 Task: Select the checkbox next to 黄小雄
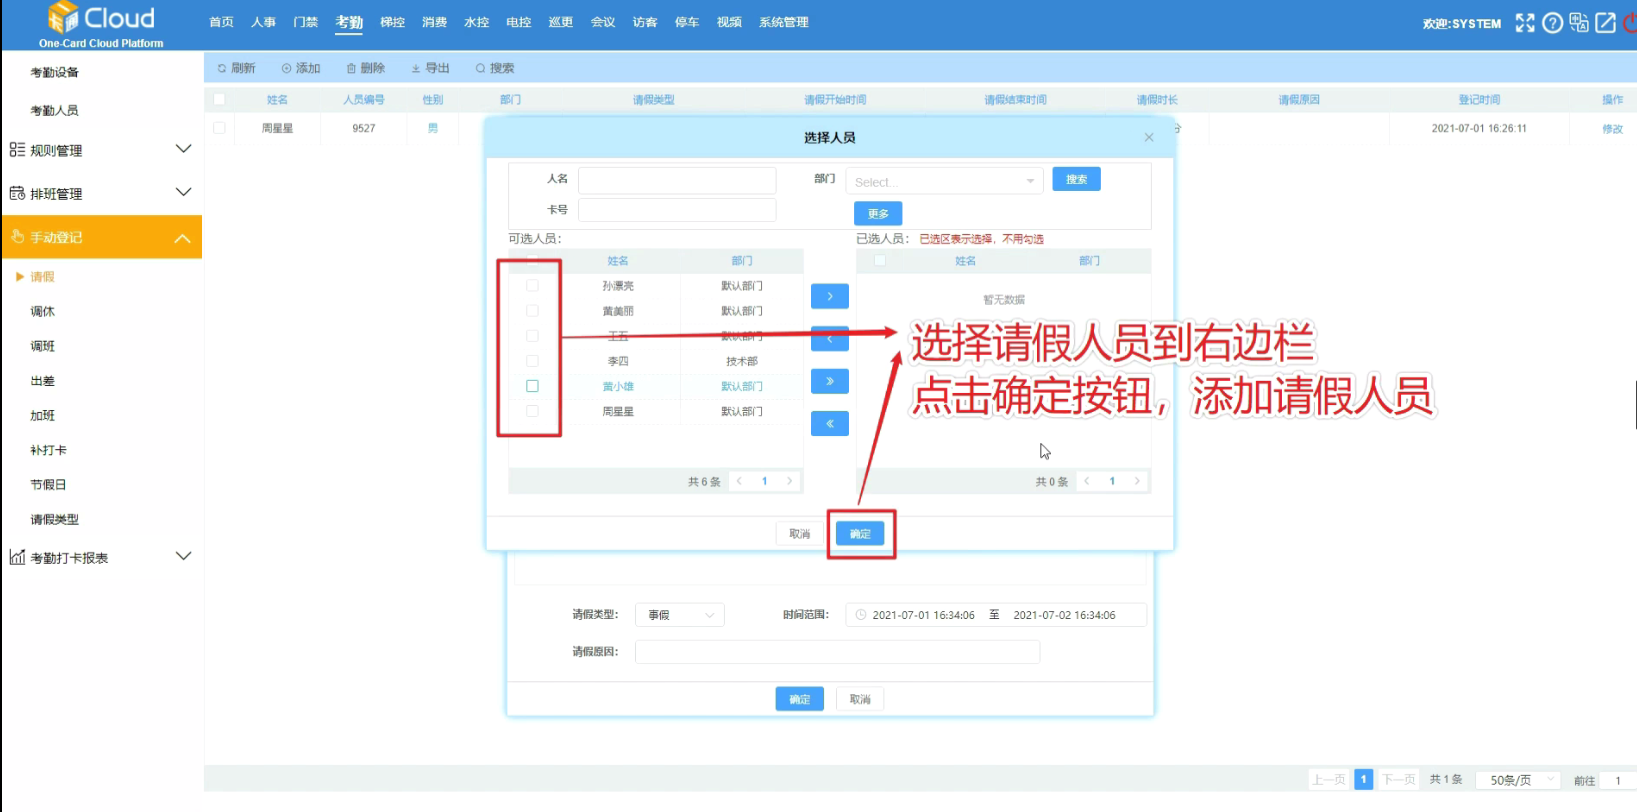(532, 386)
